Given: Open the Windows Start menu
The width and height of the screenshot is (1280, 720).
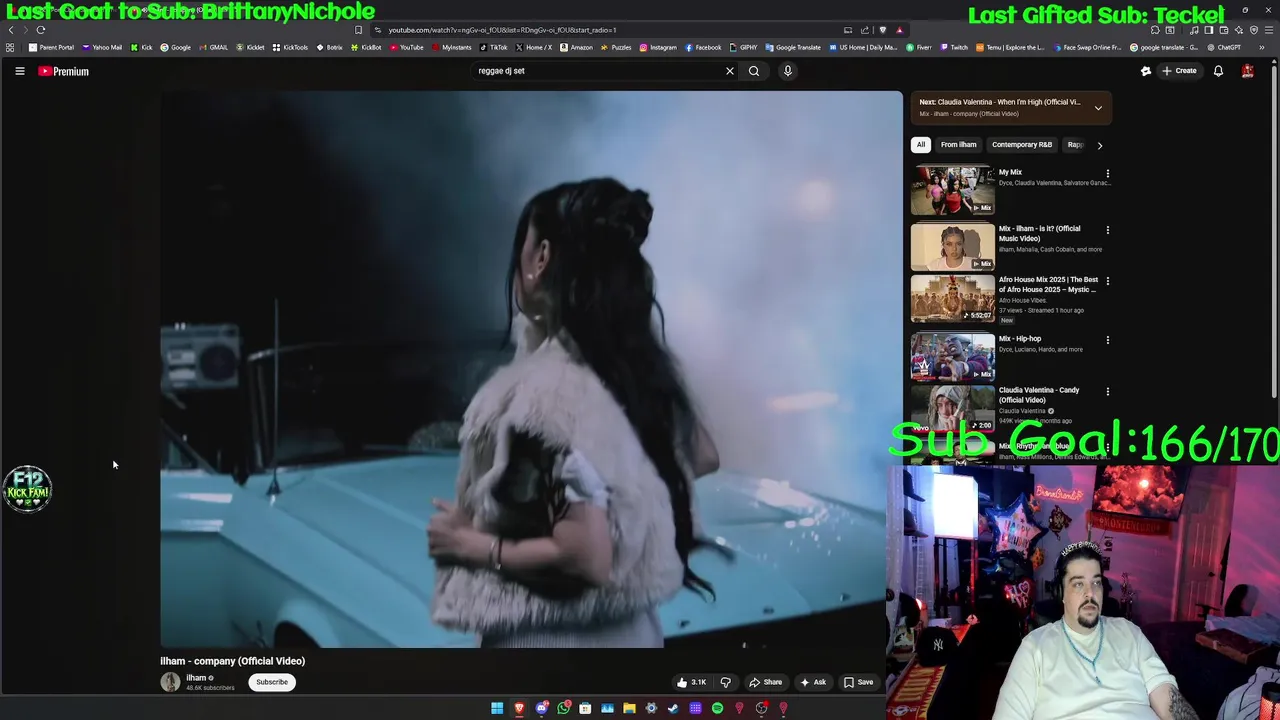Looking at the screenshot, I should 497,708.
